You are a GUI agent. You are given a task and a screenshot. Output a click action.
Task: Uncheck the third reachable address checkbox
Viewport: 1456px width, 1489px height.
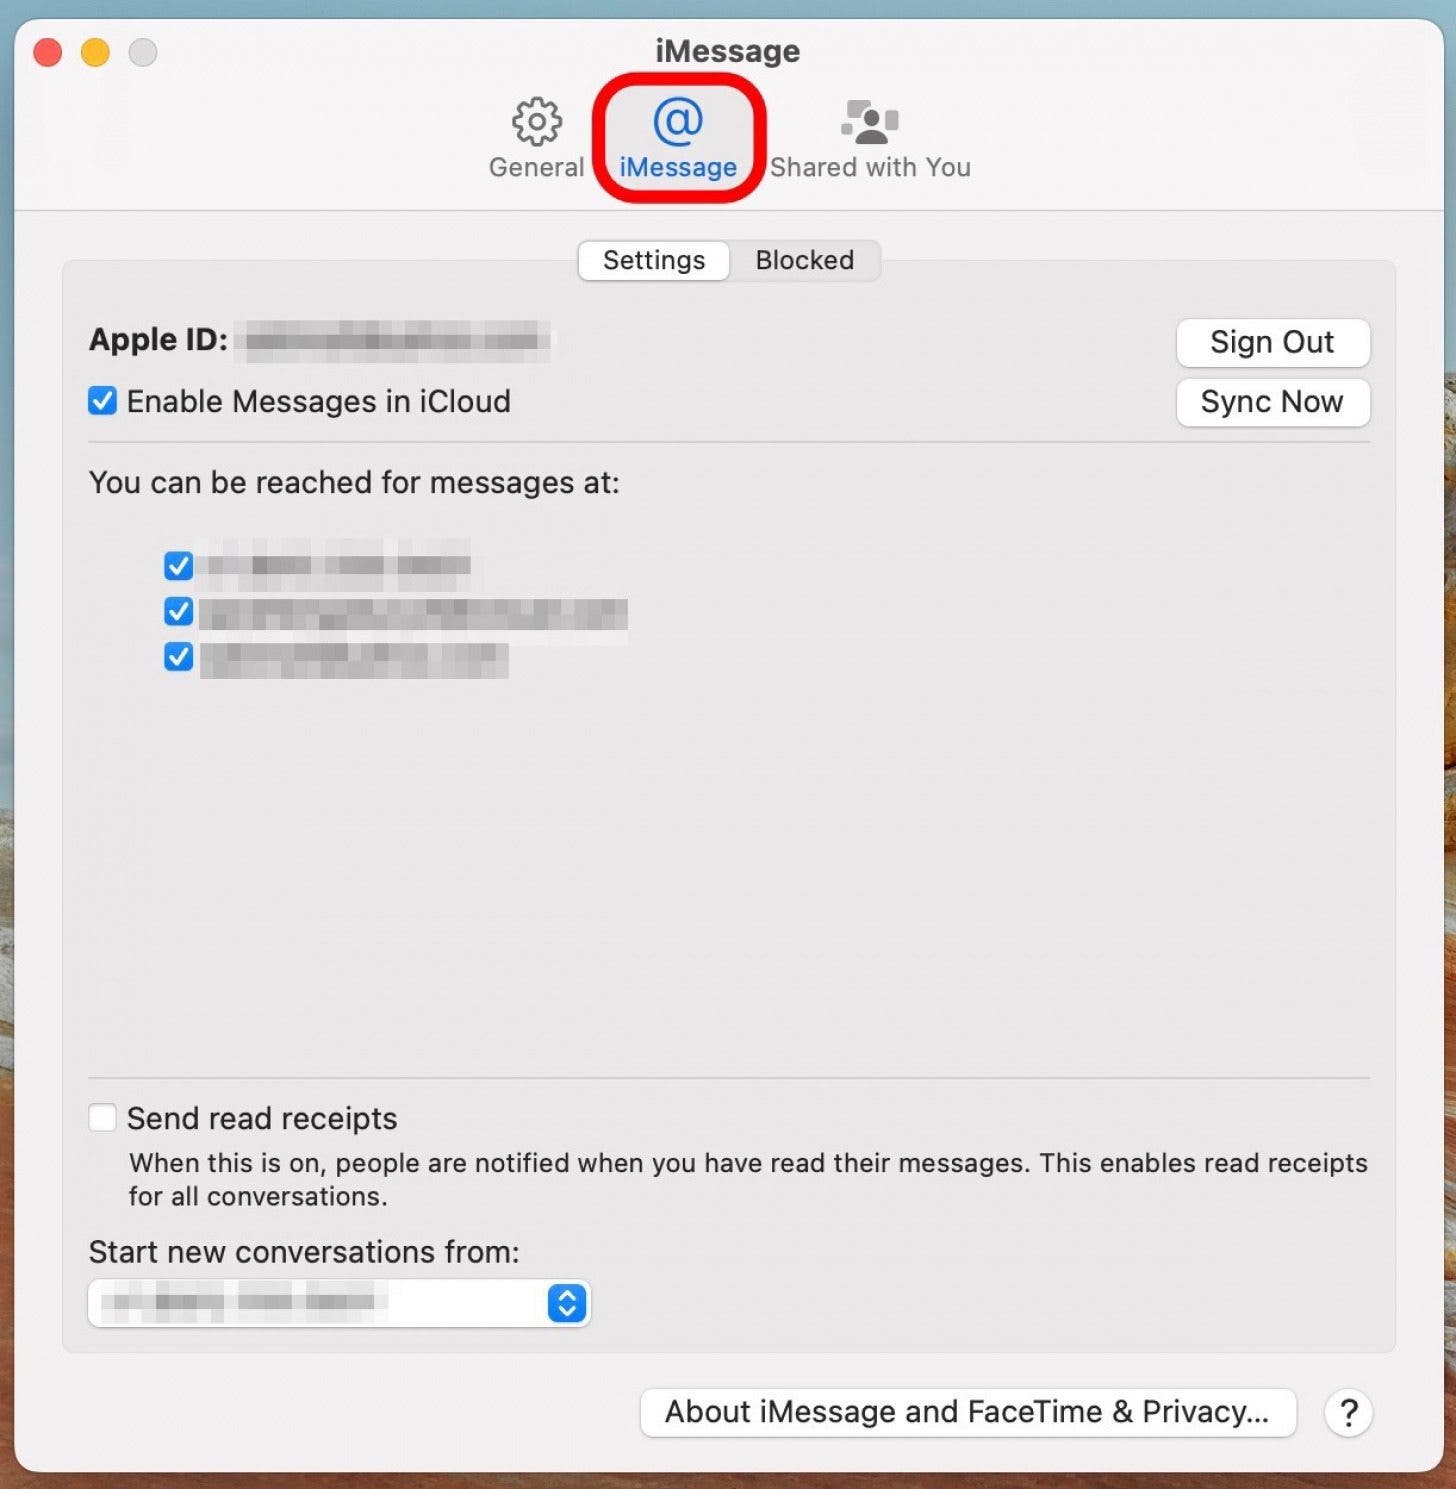pyautogui.click(x=178, y=657)
